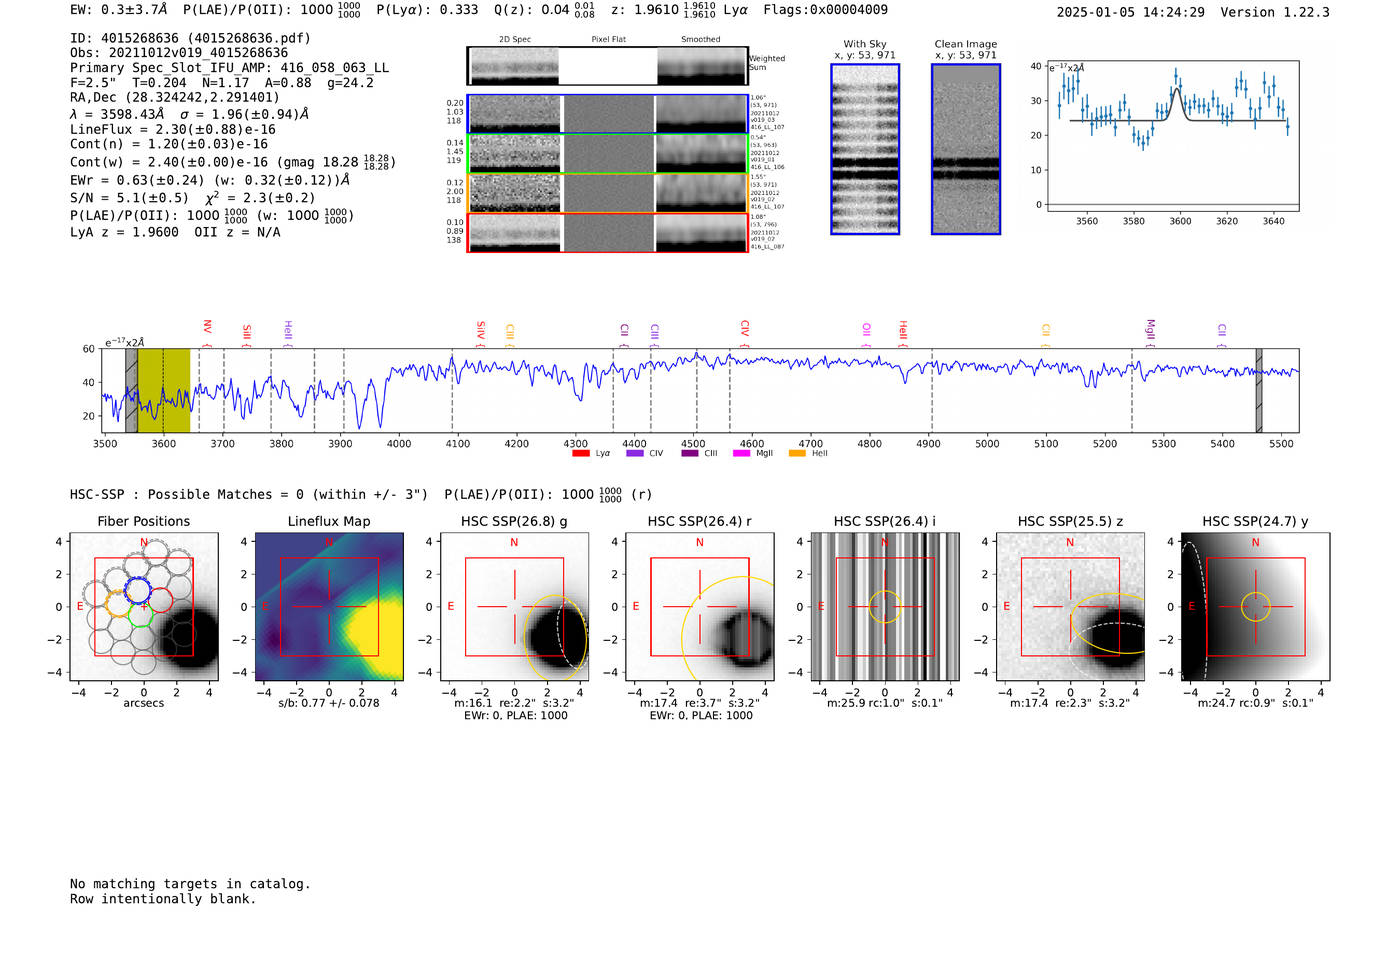Click the magenta MgII legend swatch
Image resolution: width=1400 pixels, height=953 pixels.
click(x=741, y=453)
